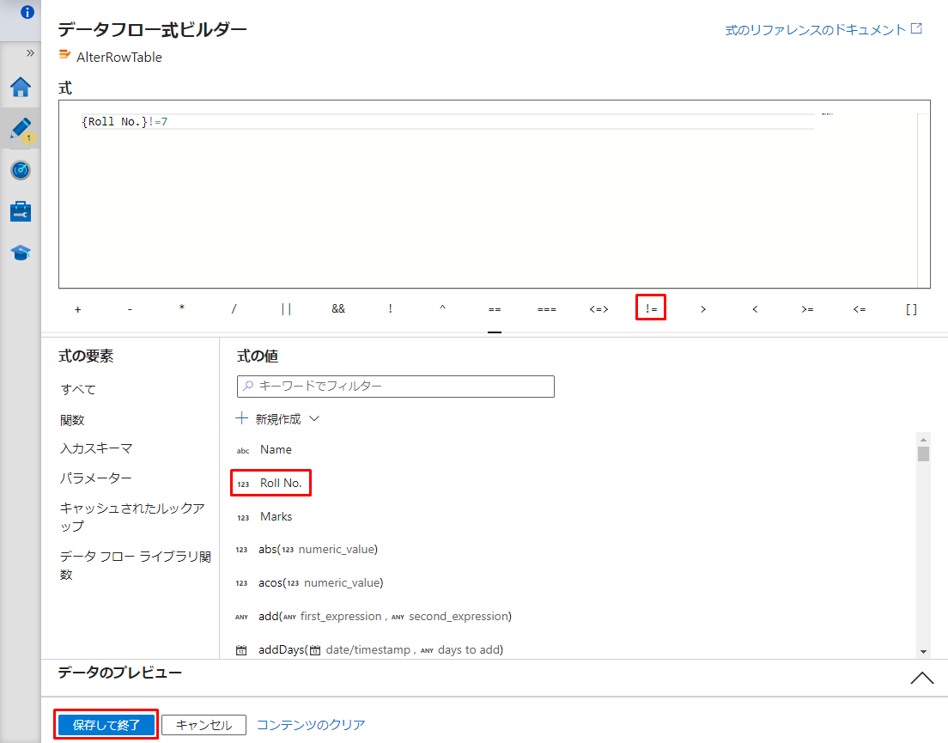Image resolution: width=948 pixels, height=743 pixels.
Task: Select 関数 in expression elements list
Action: click(x=72, y=420)
